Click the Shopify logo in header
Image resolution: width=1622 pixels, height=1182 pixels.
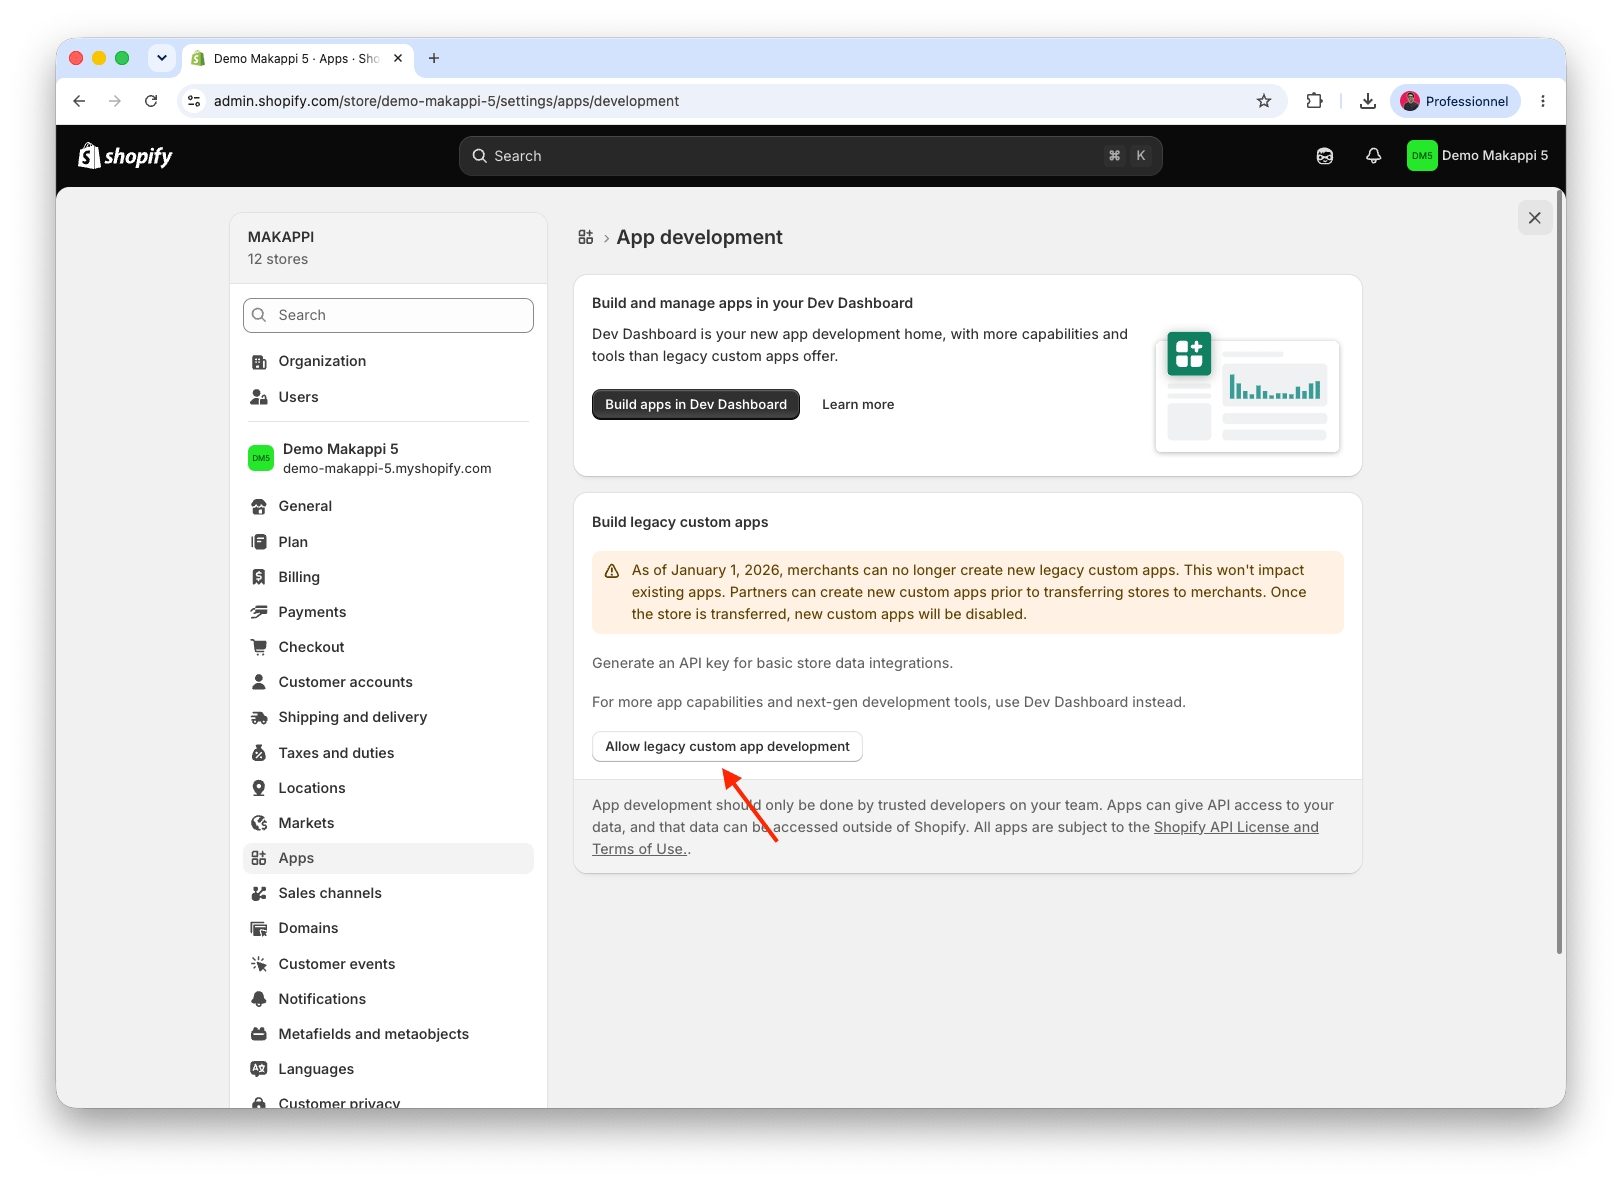[125, 156]
